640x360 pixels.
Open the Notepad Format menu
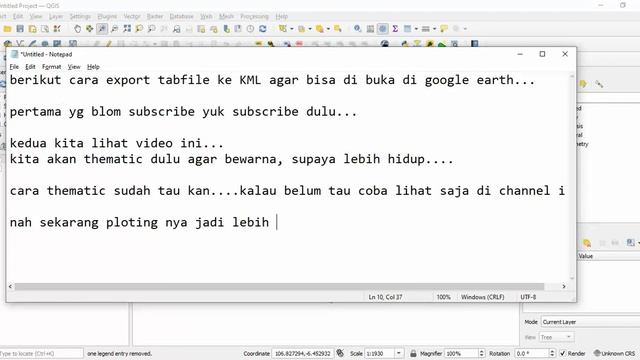coord(51,67)
